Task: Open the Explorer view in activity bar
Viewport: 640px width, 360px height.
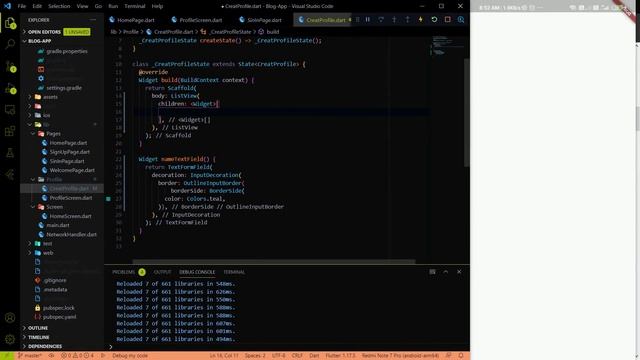Action: pyautogui.click(x=10, y=23)
